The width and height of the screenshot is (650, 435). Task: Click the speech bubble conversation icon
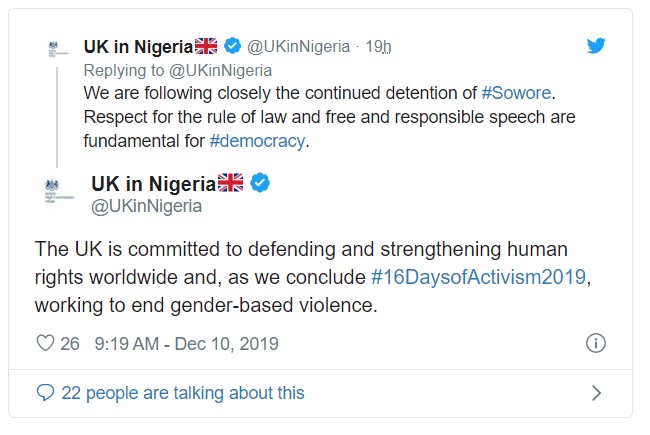[x=45, y=393]
